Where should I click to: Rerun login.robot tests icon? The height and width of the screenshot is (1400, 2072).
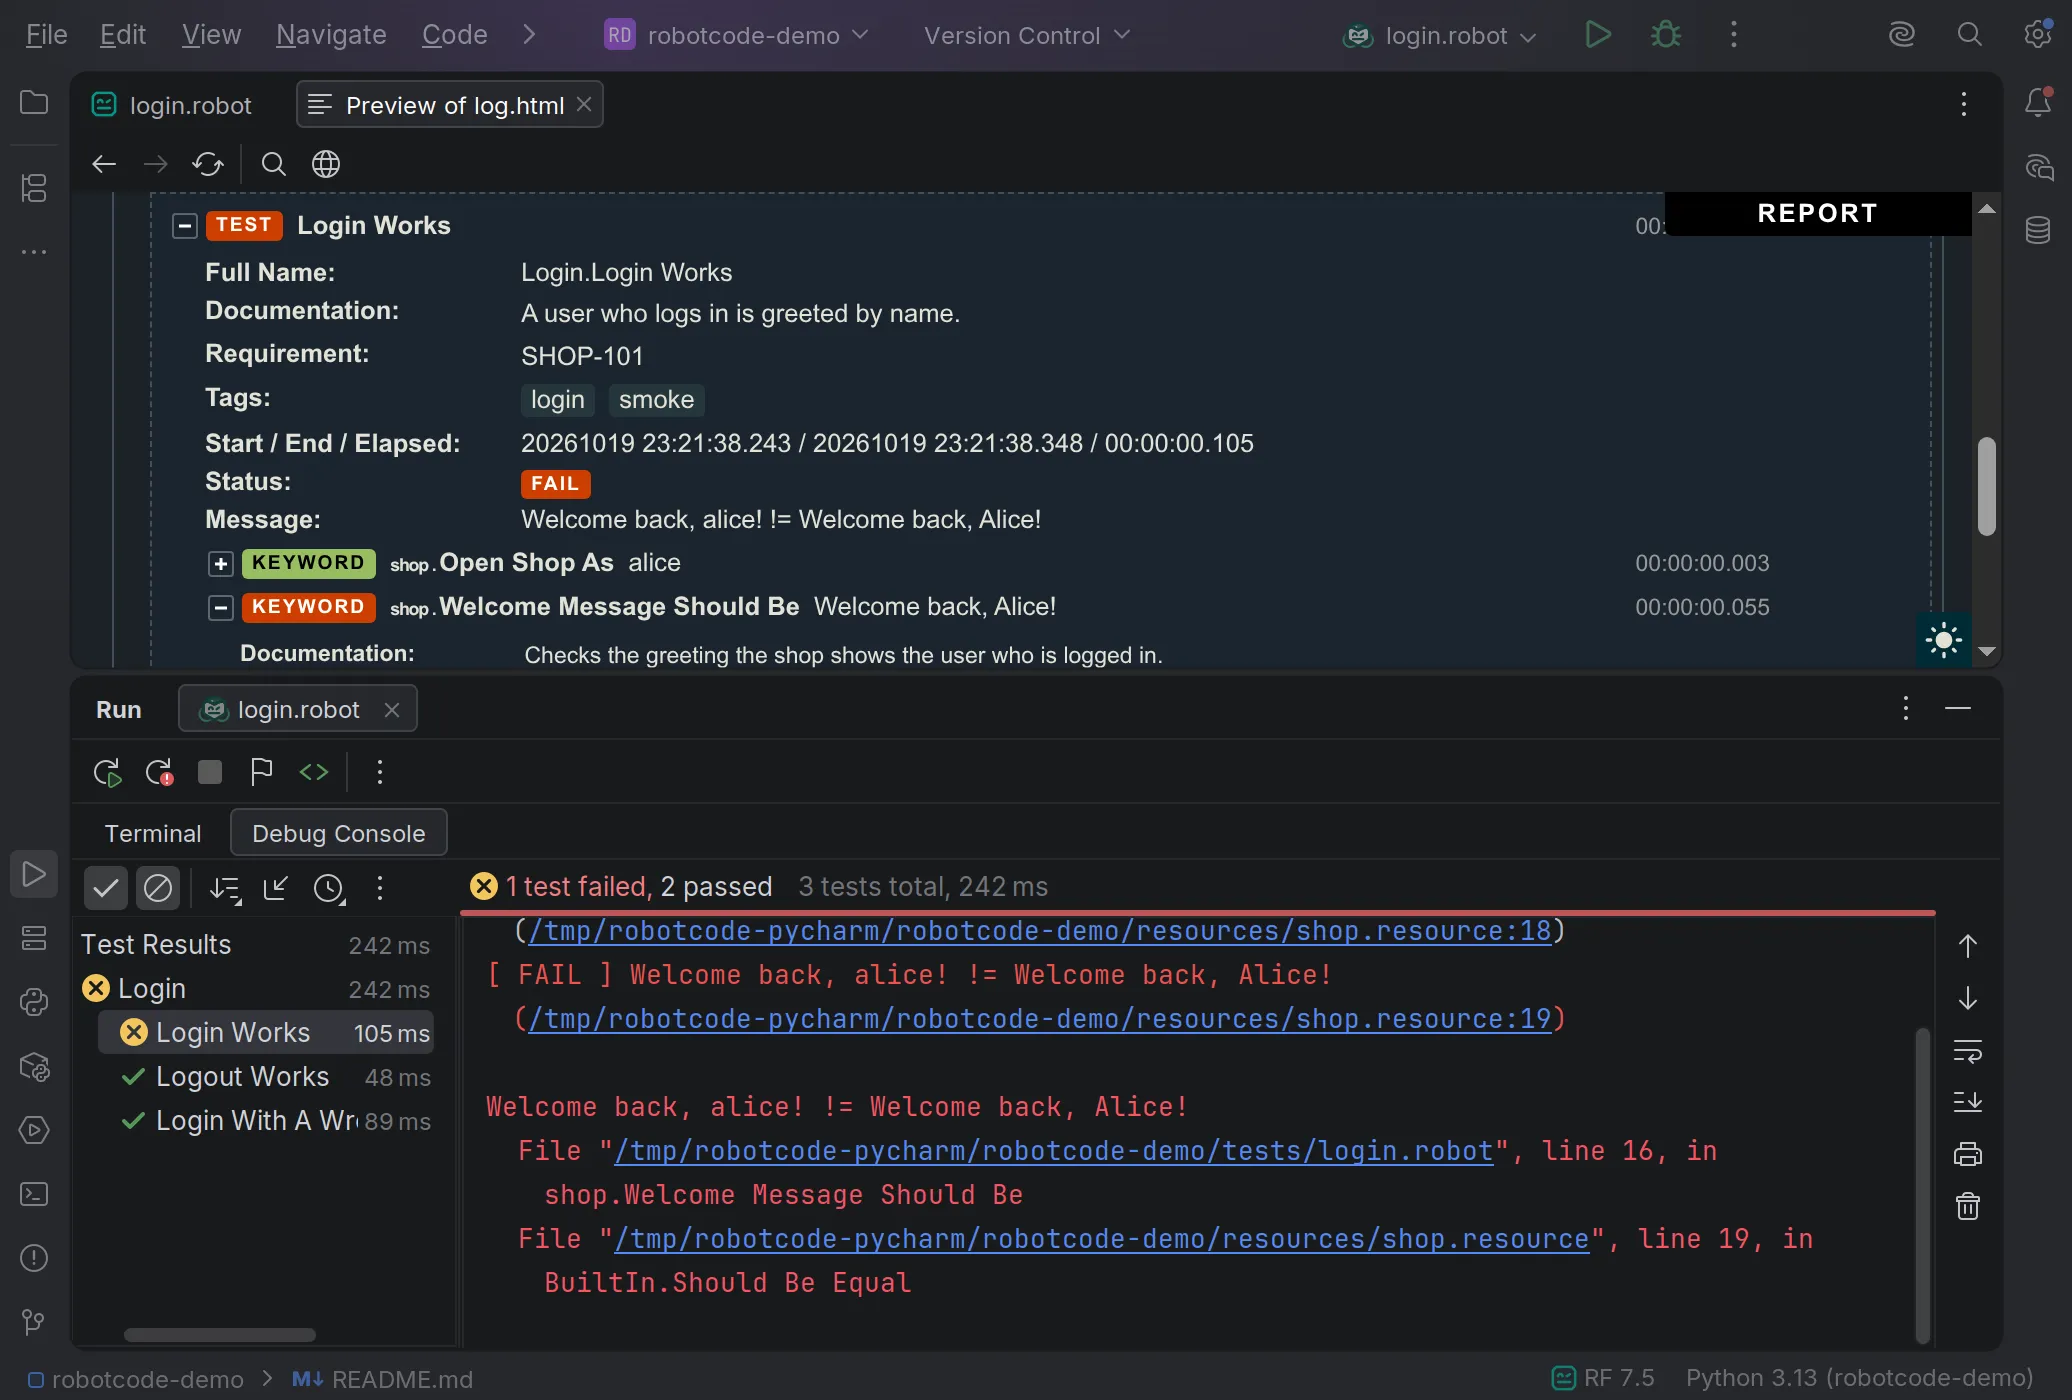[107, 772]
